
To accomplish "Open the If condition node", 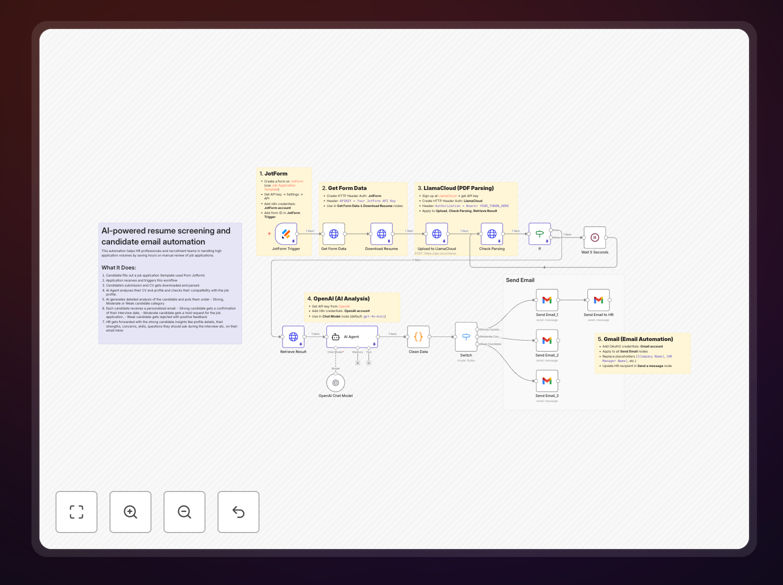I will click(x=540, y=233).
